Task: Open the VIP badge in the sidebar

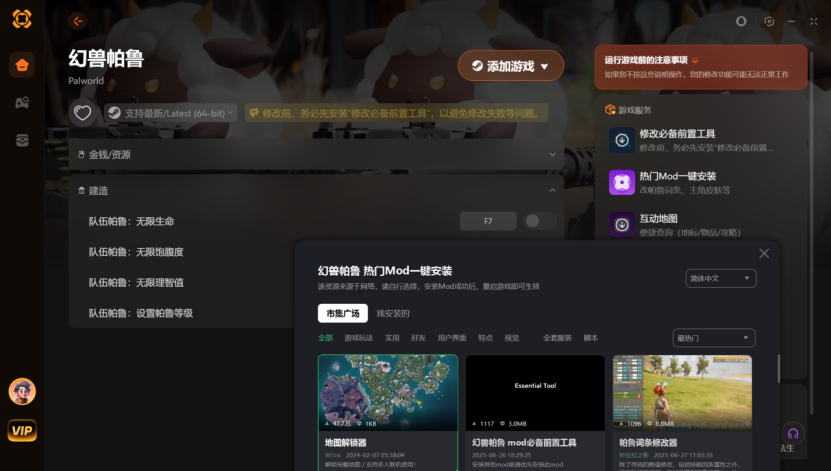Action: click(x=22, y=430)
